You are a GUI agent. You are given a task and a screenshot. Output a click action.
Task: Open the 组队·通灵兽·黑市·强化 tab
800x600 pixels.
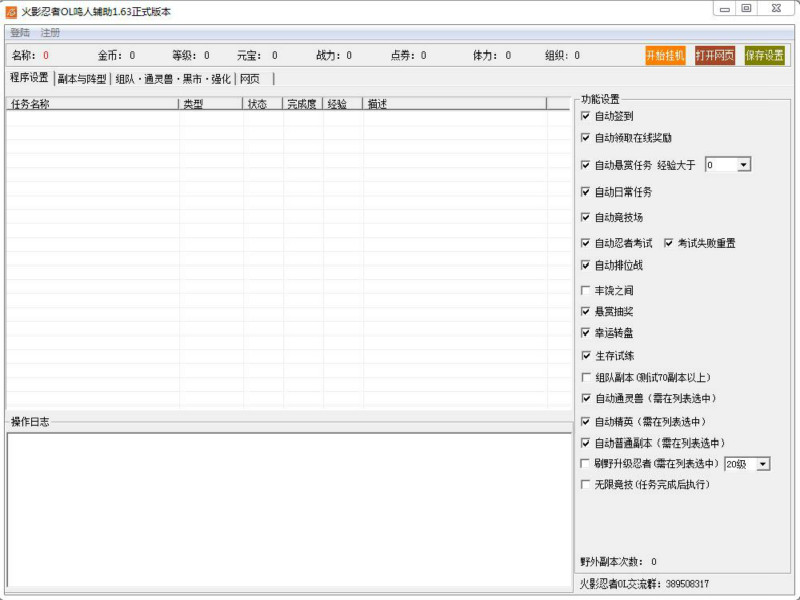[173, 79]
